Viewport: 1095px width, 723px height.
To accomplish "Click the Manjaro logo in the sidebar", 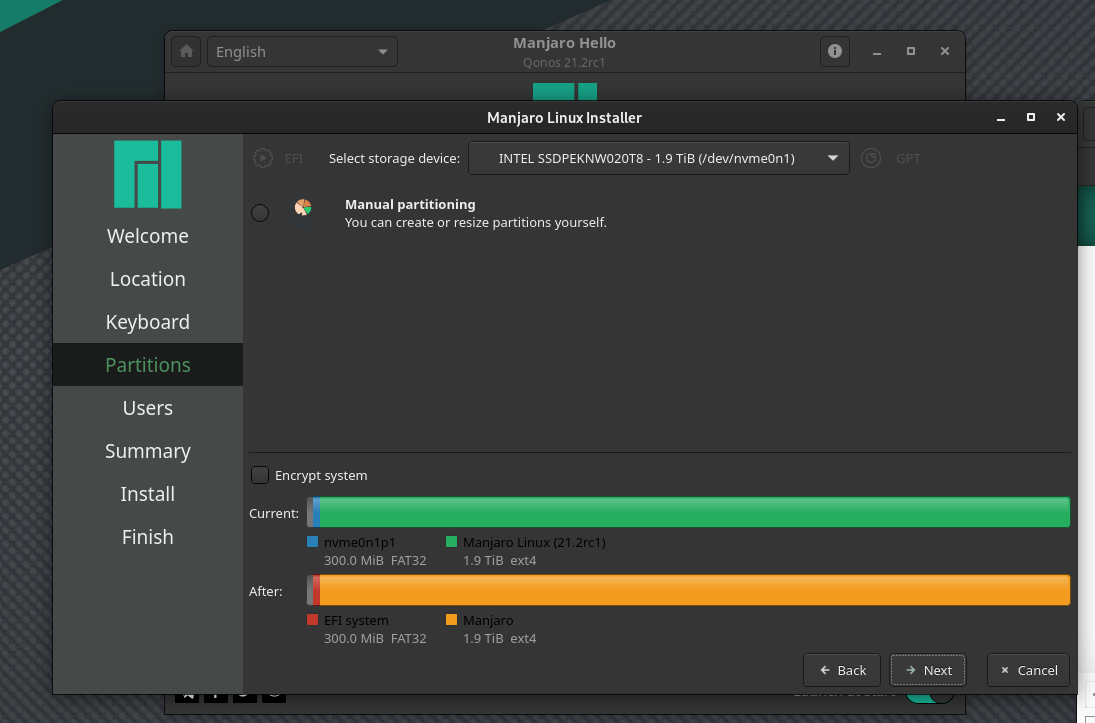I will [x=147, y=175].
